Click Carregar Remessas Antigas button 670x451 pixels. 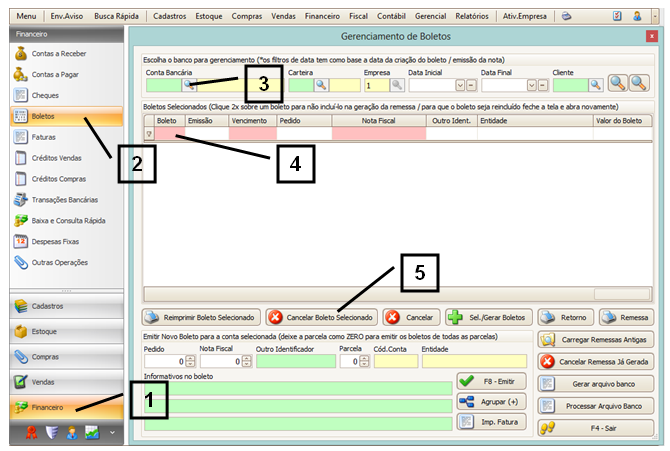click(x=596, y=340)
